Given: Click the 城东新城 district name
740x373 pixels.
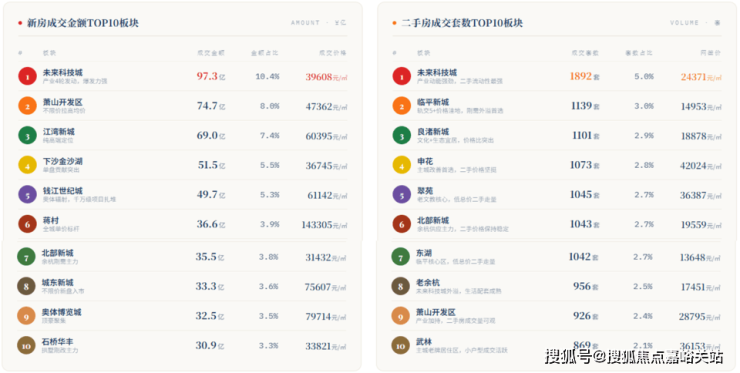Looking at the screenshot, I should 58,283.
